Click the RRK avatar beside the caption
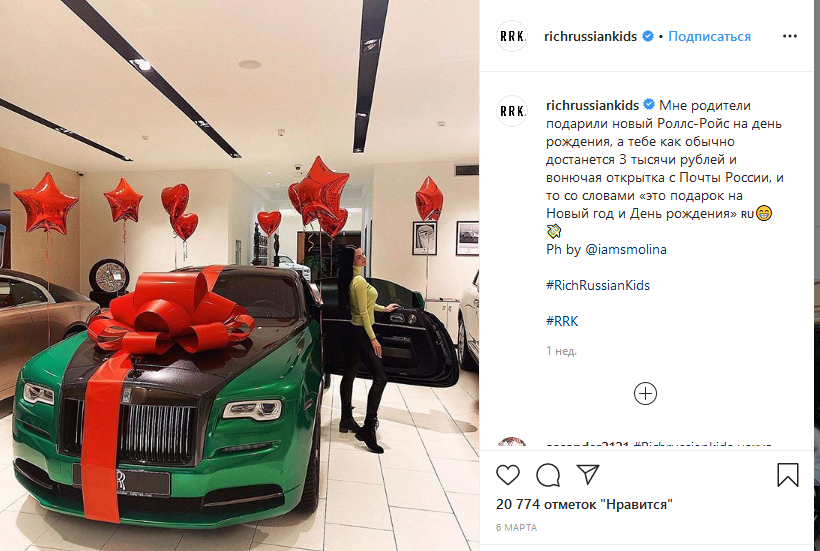The image size is (820, 551). [512, 111]
